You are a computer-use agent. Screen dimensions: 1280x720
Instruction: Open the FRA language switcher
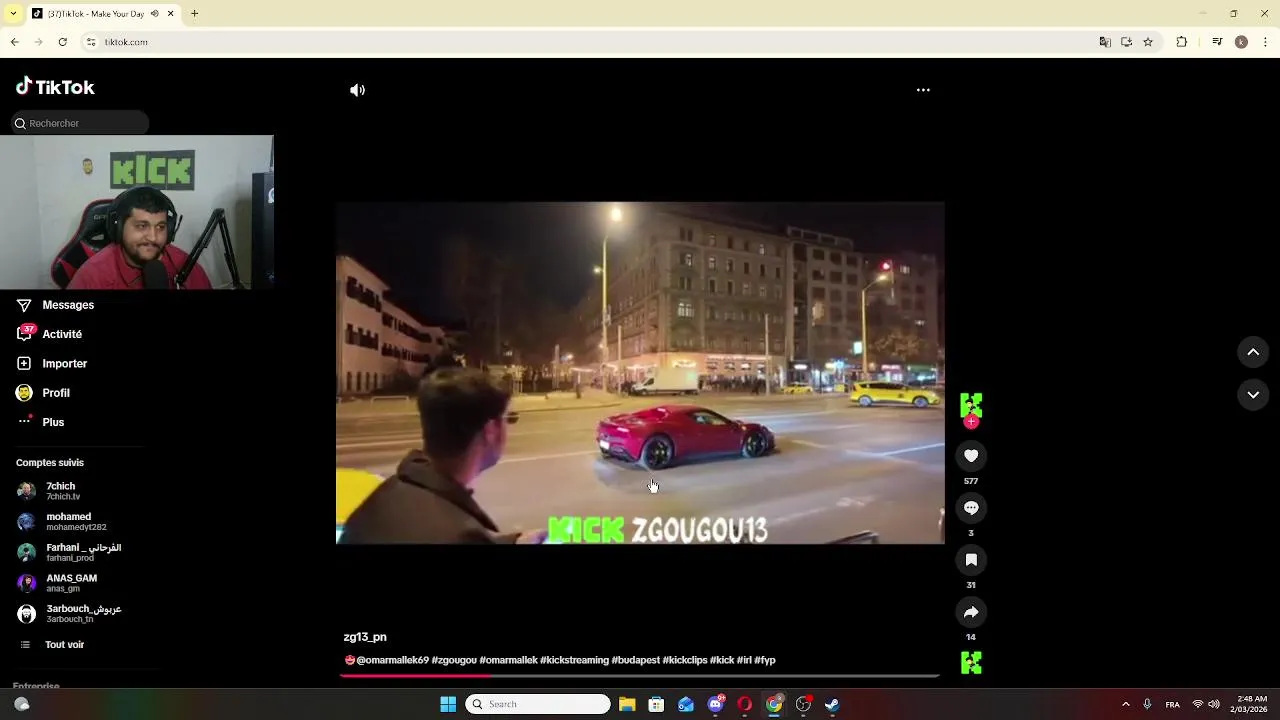pyautogui.click(x=1172, y=704)
